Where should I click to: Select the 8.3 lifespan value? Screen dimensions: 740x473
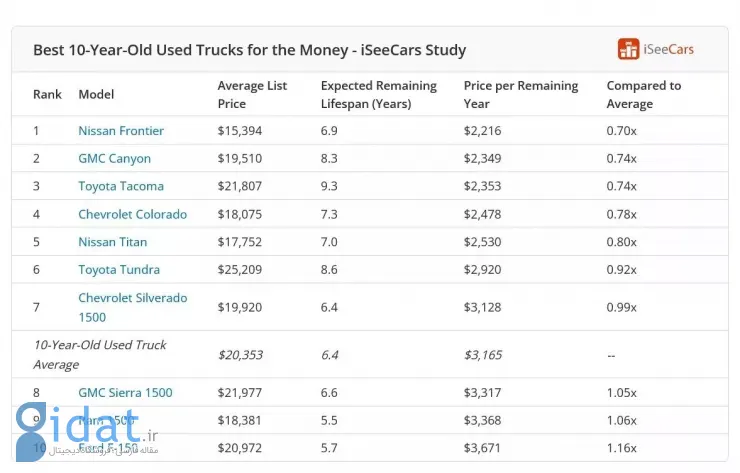point(329,159)
